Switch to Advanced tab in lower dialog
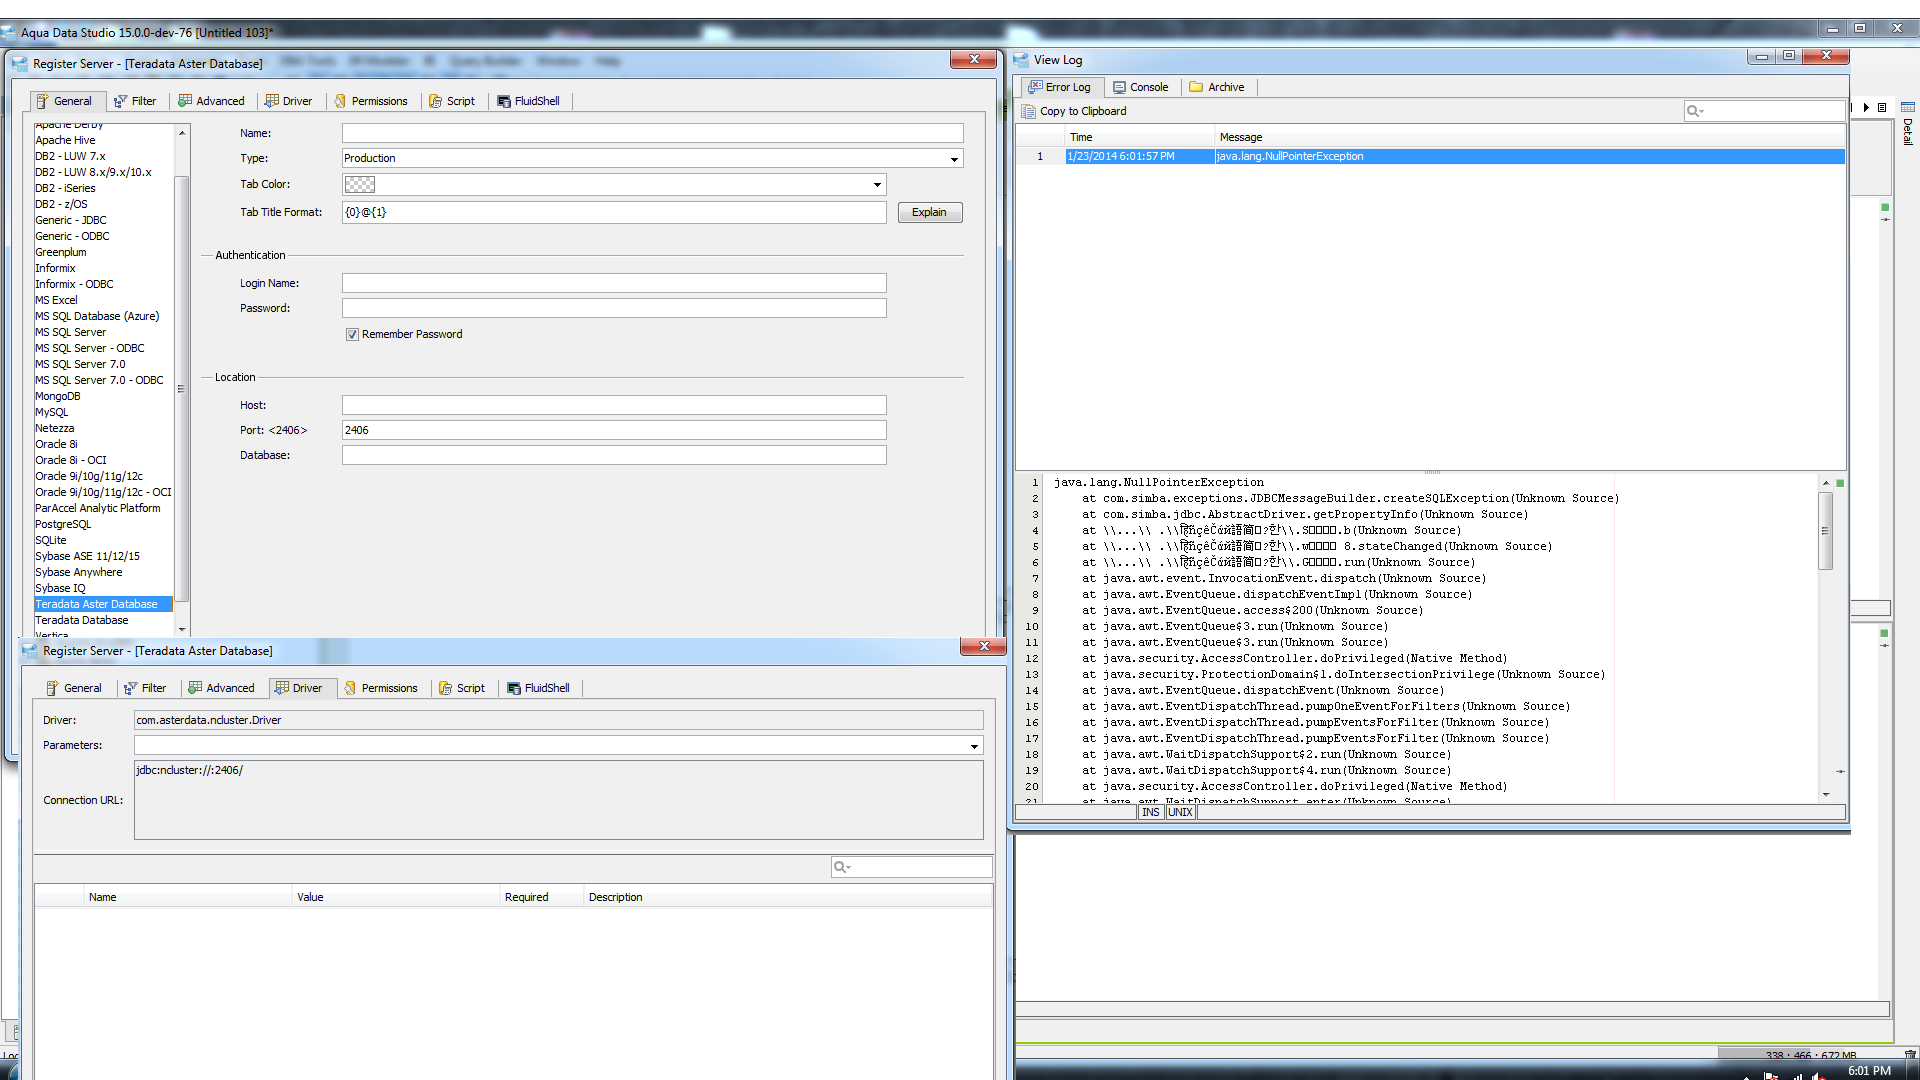This screenshot has height=1080, width=1920. 222,688
